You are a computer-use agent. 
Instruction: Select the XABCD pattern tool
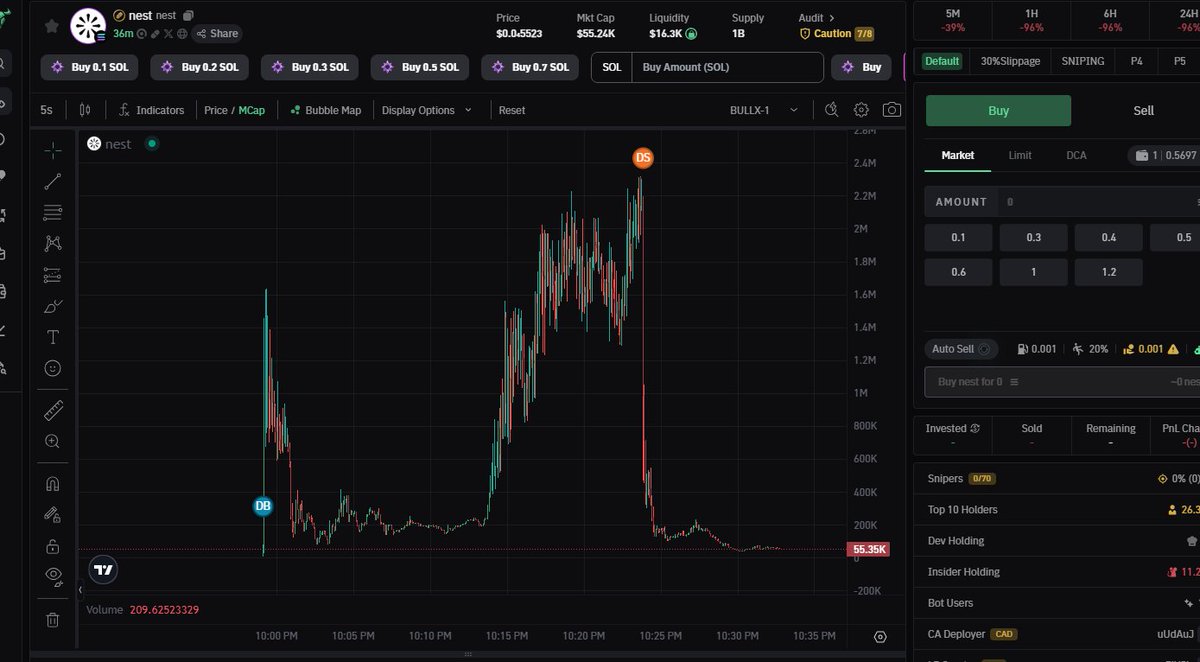tap(53, 243)
